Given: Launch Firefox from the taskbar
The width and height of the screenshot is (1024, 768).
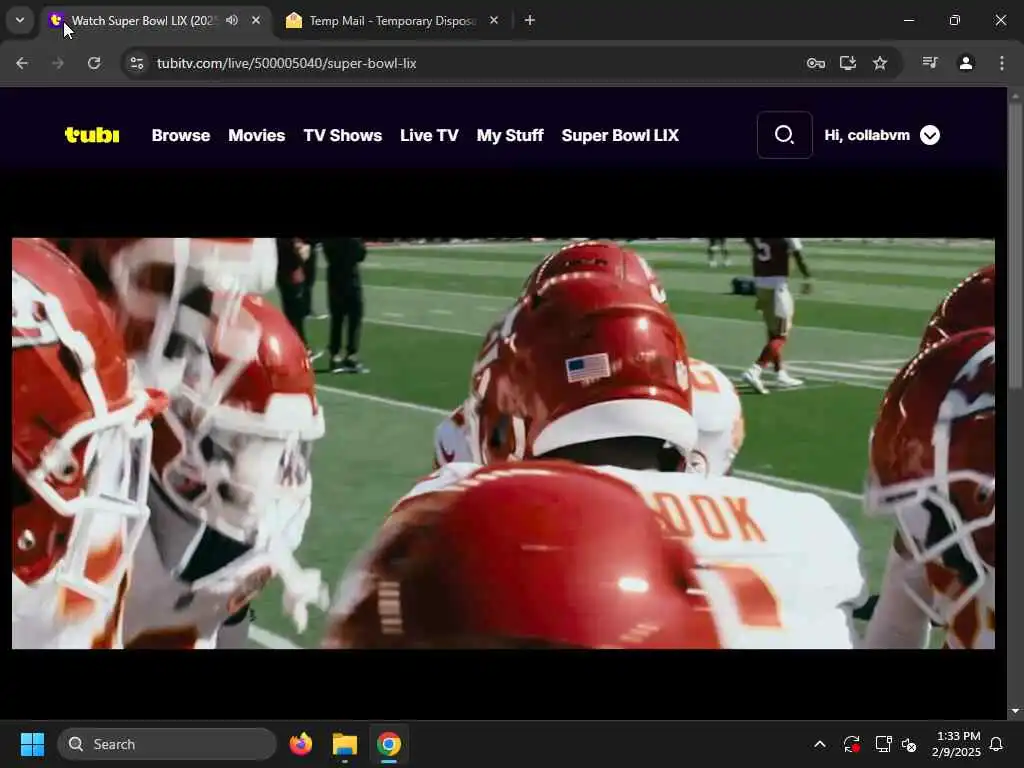Looking at the screenshot, I should [301, 744].
